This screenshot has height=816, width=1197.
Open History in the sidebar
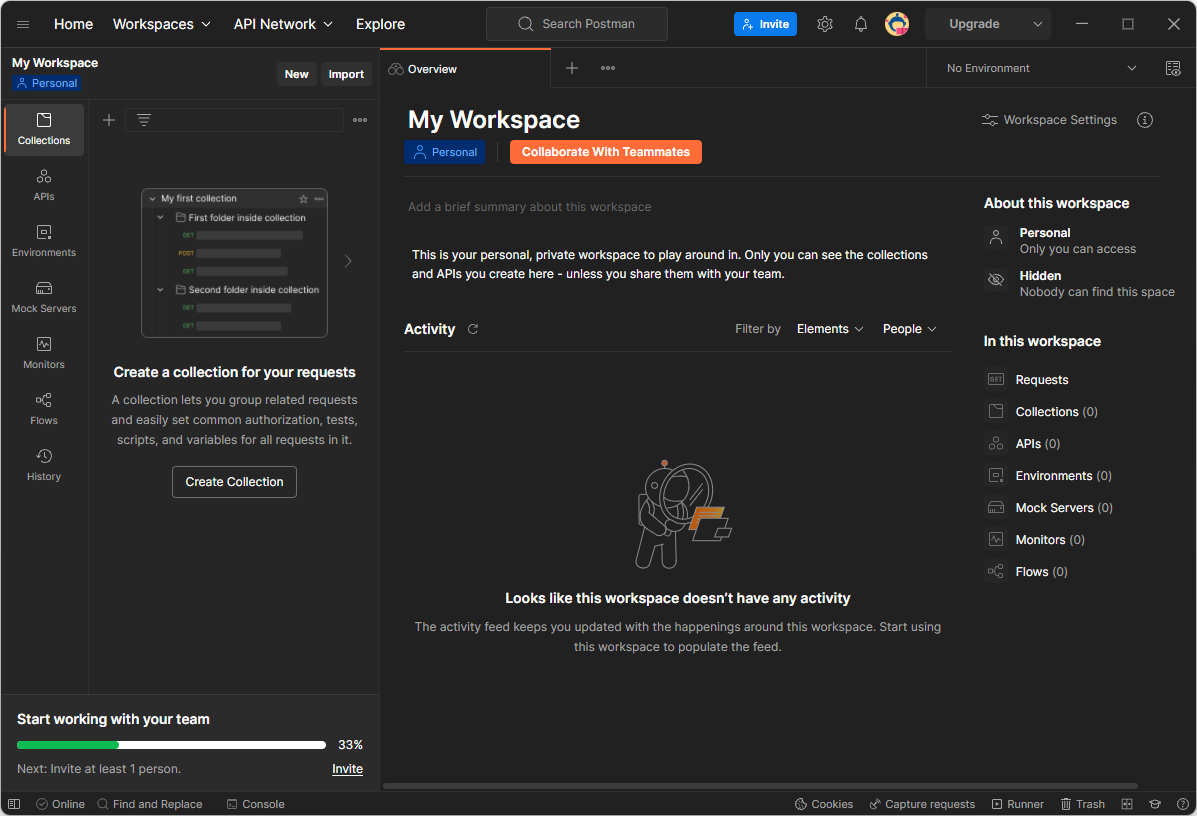[x=44, y=465]
